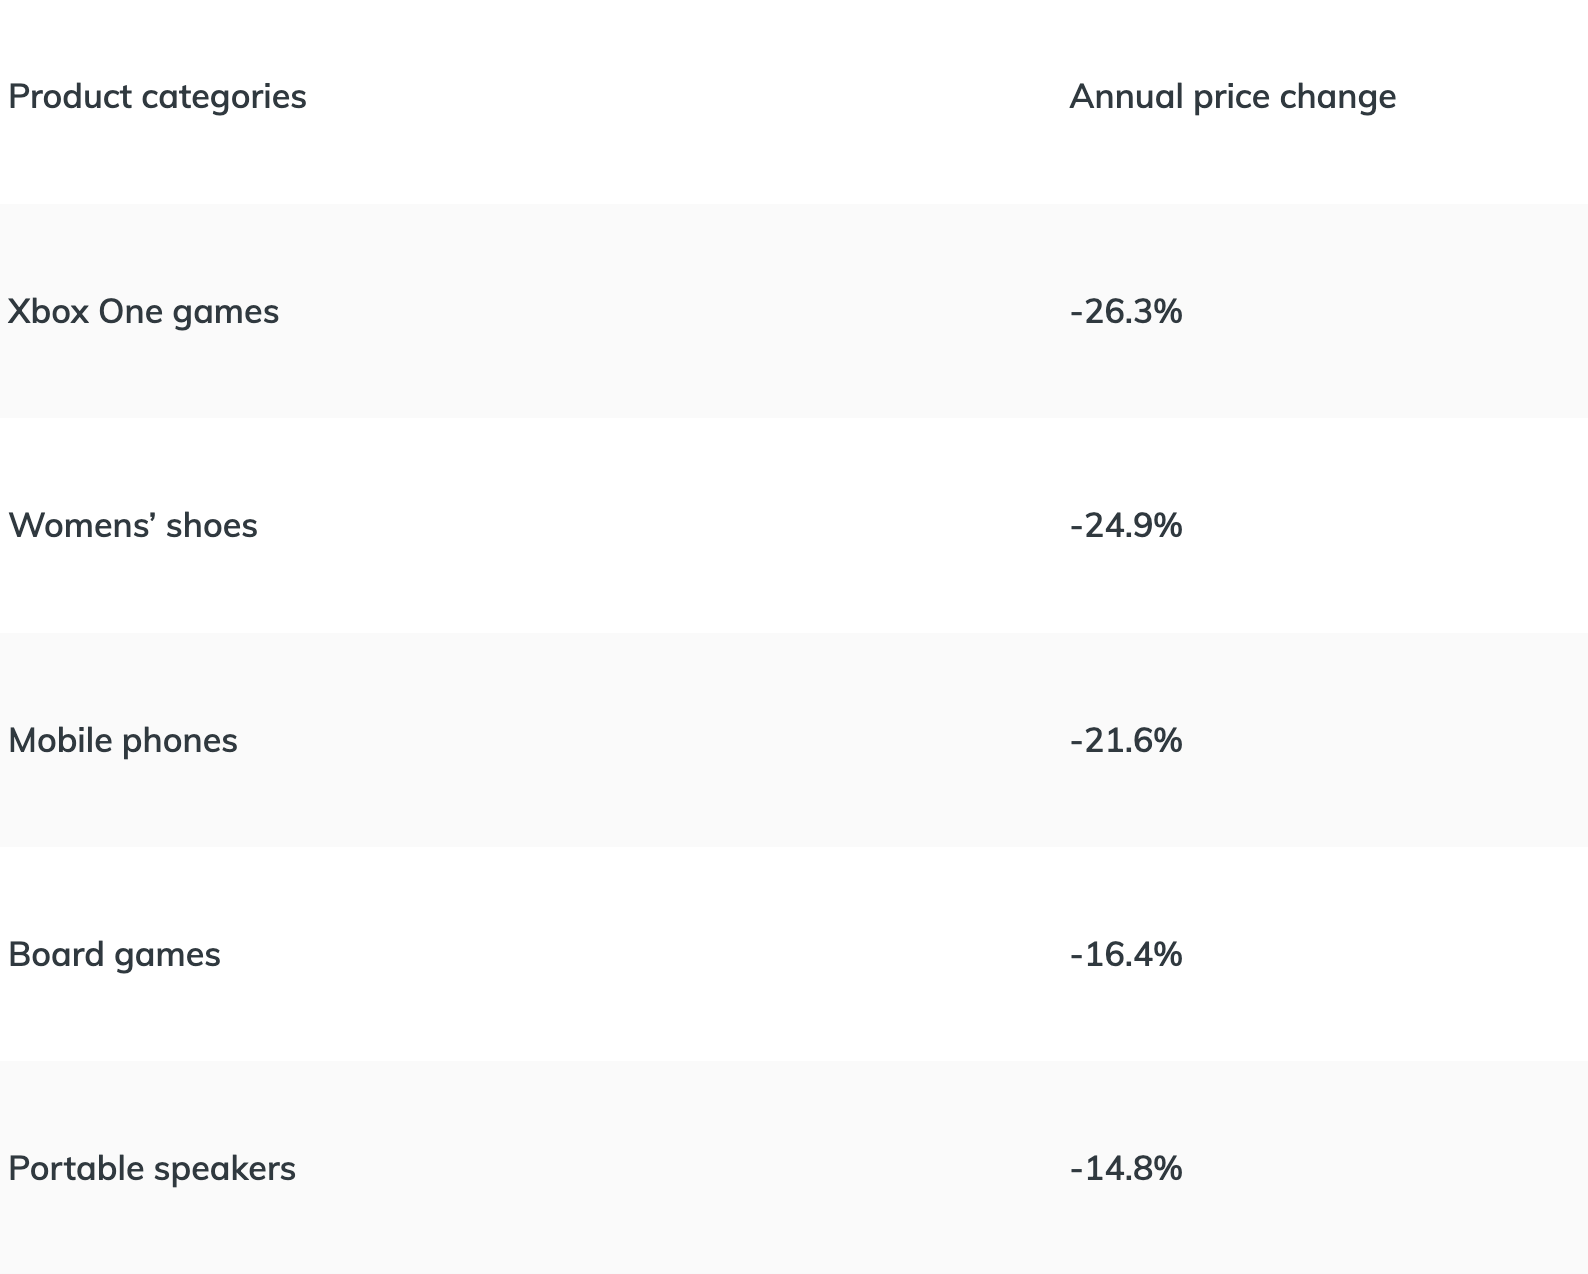This screenshot has height=1274, width=1588.
Task: Click the Board games category cell
Action: pyautogui.click(x=114, y=955)
